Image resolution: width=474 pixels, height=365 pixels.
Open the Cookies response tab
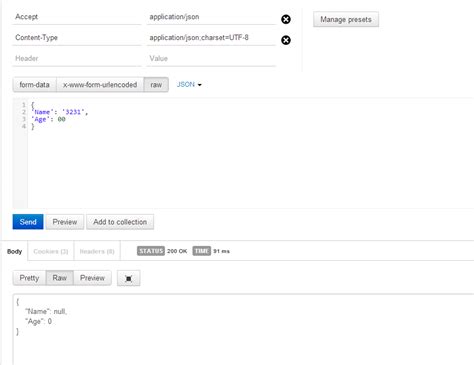51,251
